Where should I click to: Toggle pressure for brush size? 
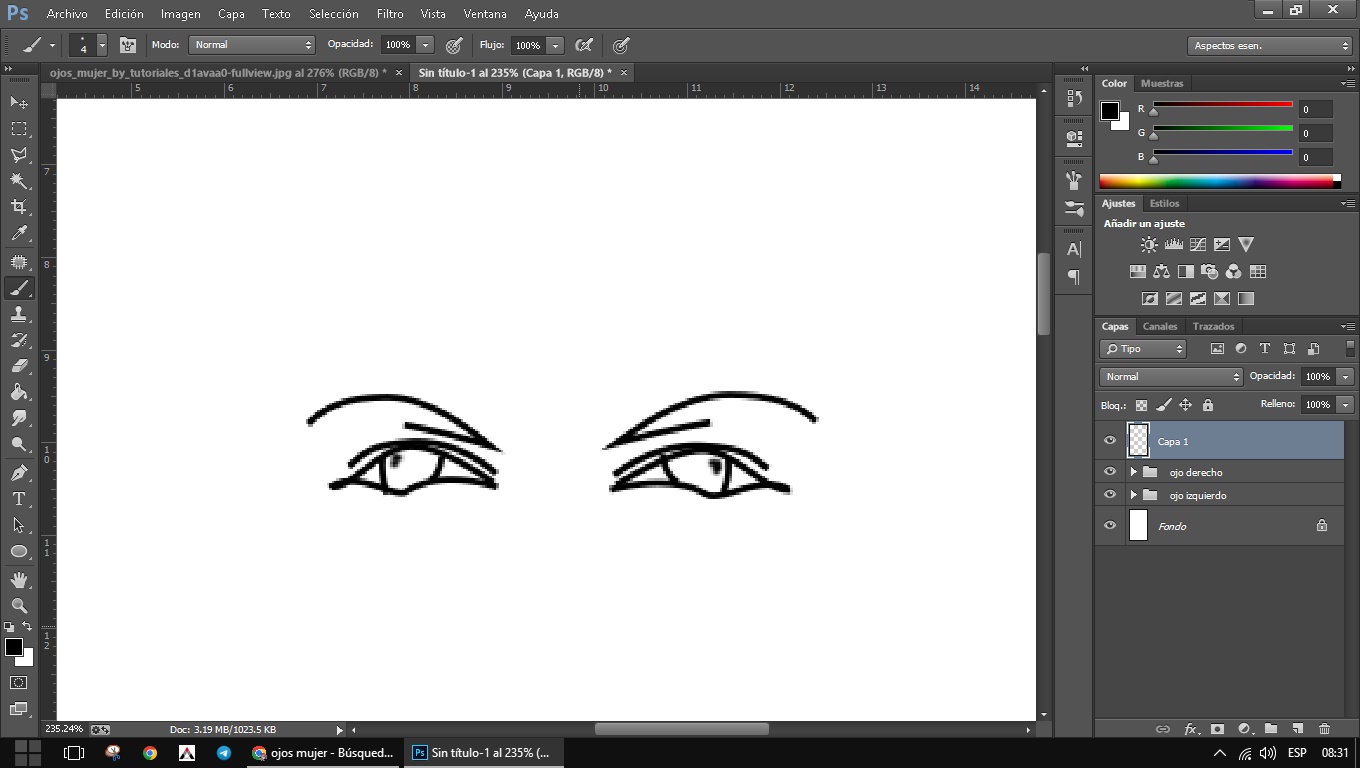tap(621, 45)
